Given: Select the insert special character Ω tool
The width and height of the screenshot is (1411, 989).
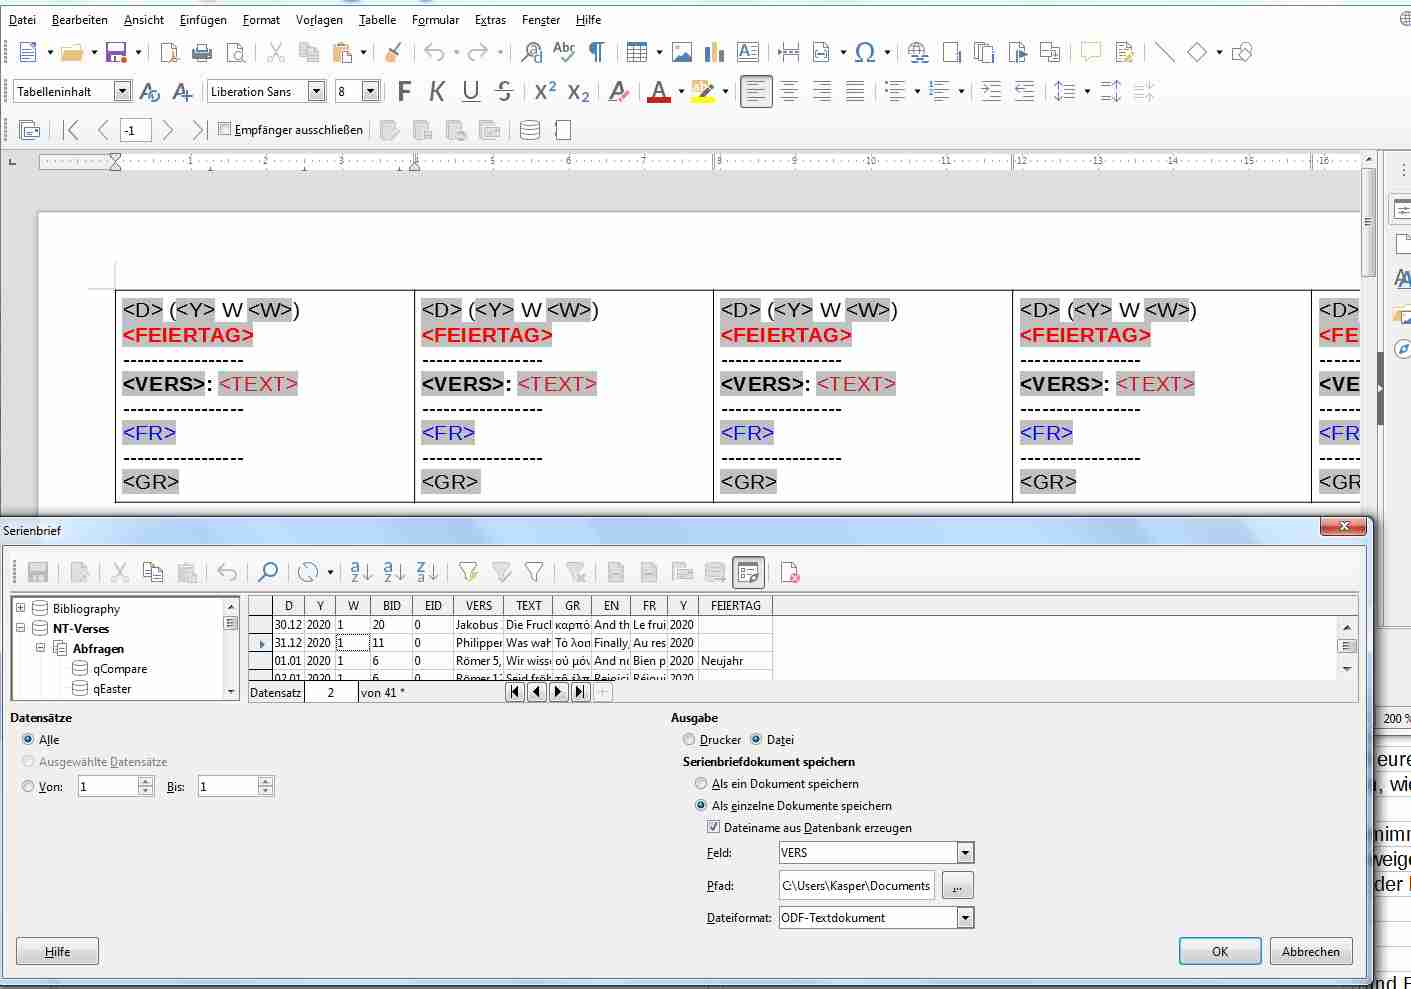Looking at the screenshot, I should (x=864, y=52).
